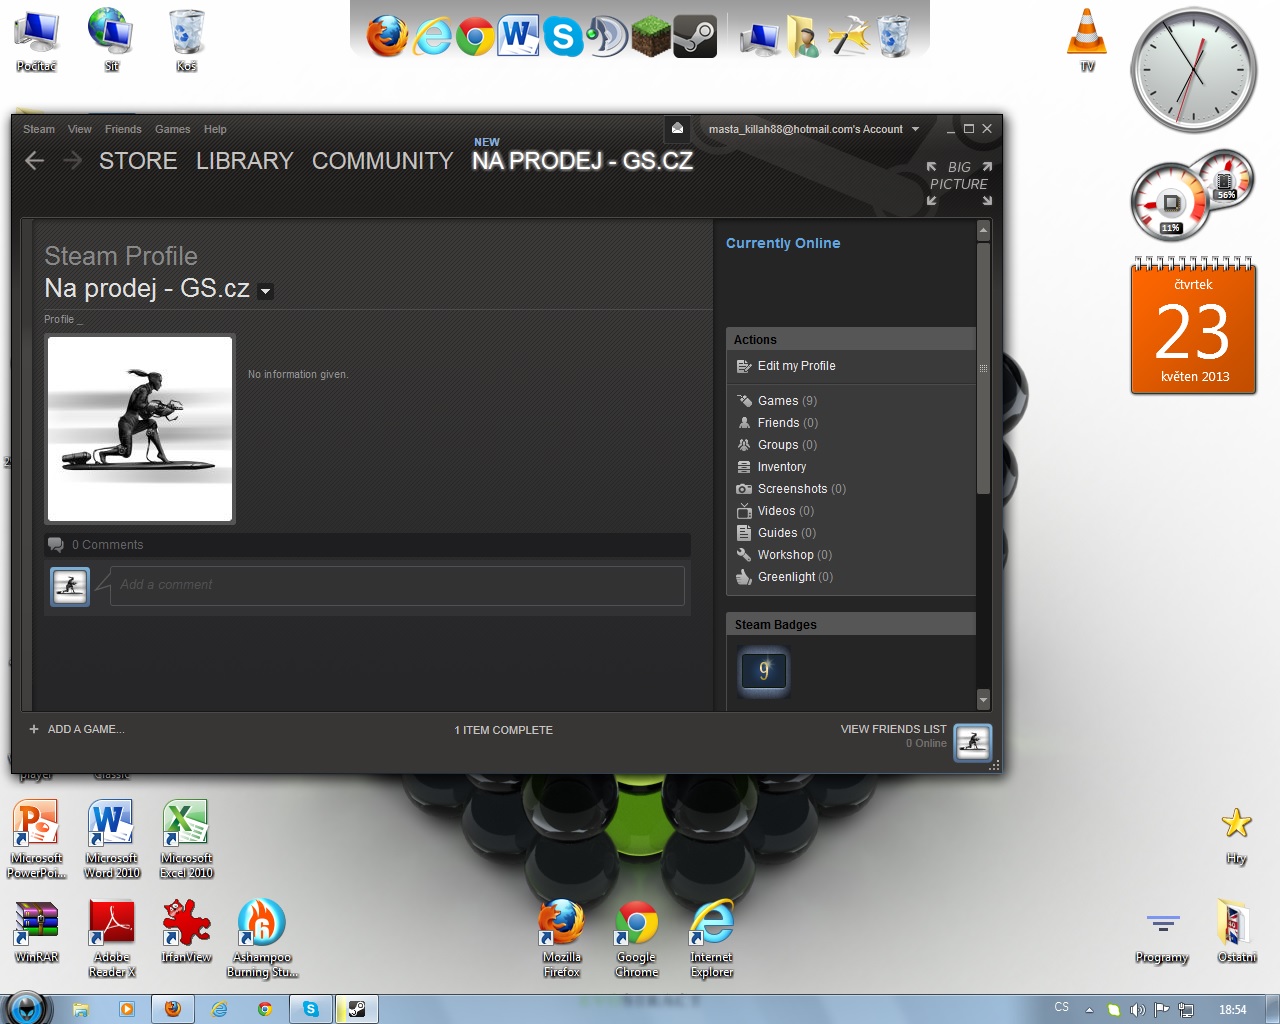1280x1024 pixels.
Task: Open VLC media player desktop icon
Action: (x=1087, y=35)
